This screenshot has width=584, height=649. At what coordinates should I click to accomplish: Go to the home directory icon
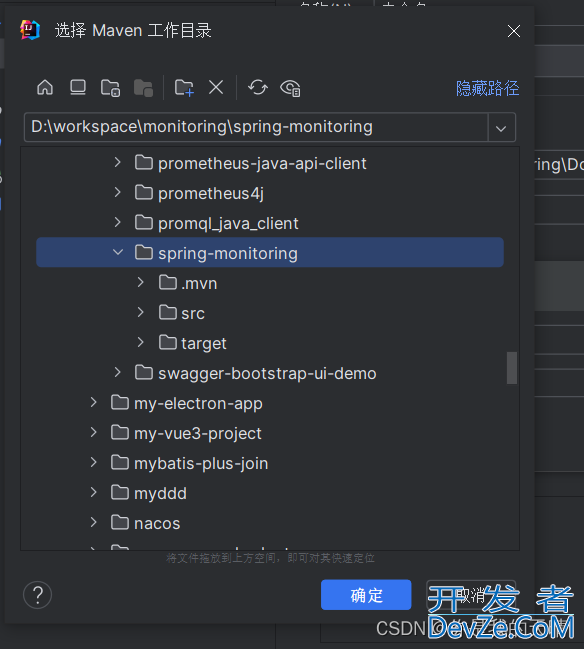pyautogui.click(x=45, y=88)
